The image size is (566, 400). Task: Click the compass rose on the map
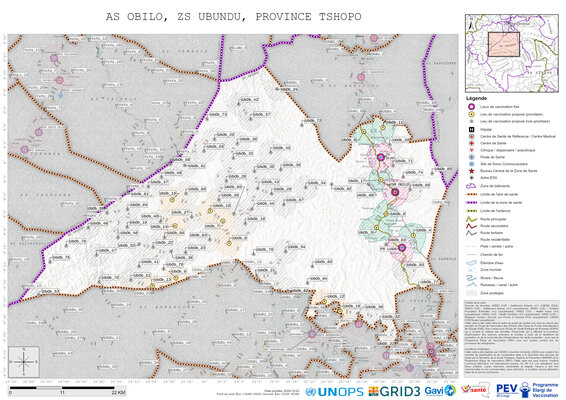point(24,362)
